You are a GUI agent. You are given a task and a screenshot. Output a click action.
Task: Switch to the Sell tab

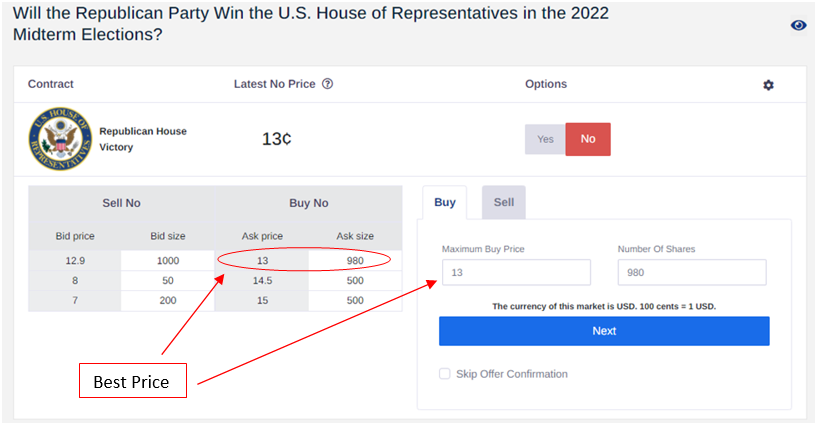click(504, 202)
